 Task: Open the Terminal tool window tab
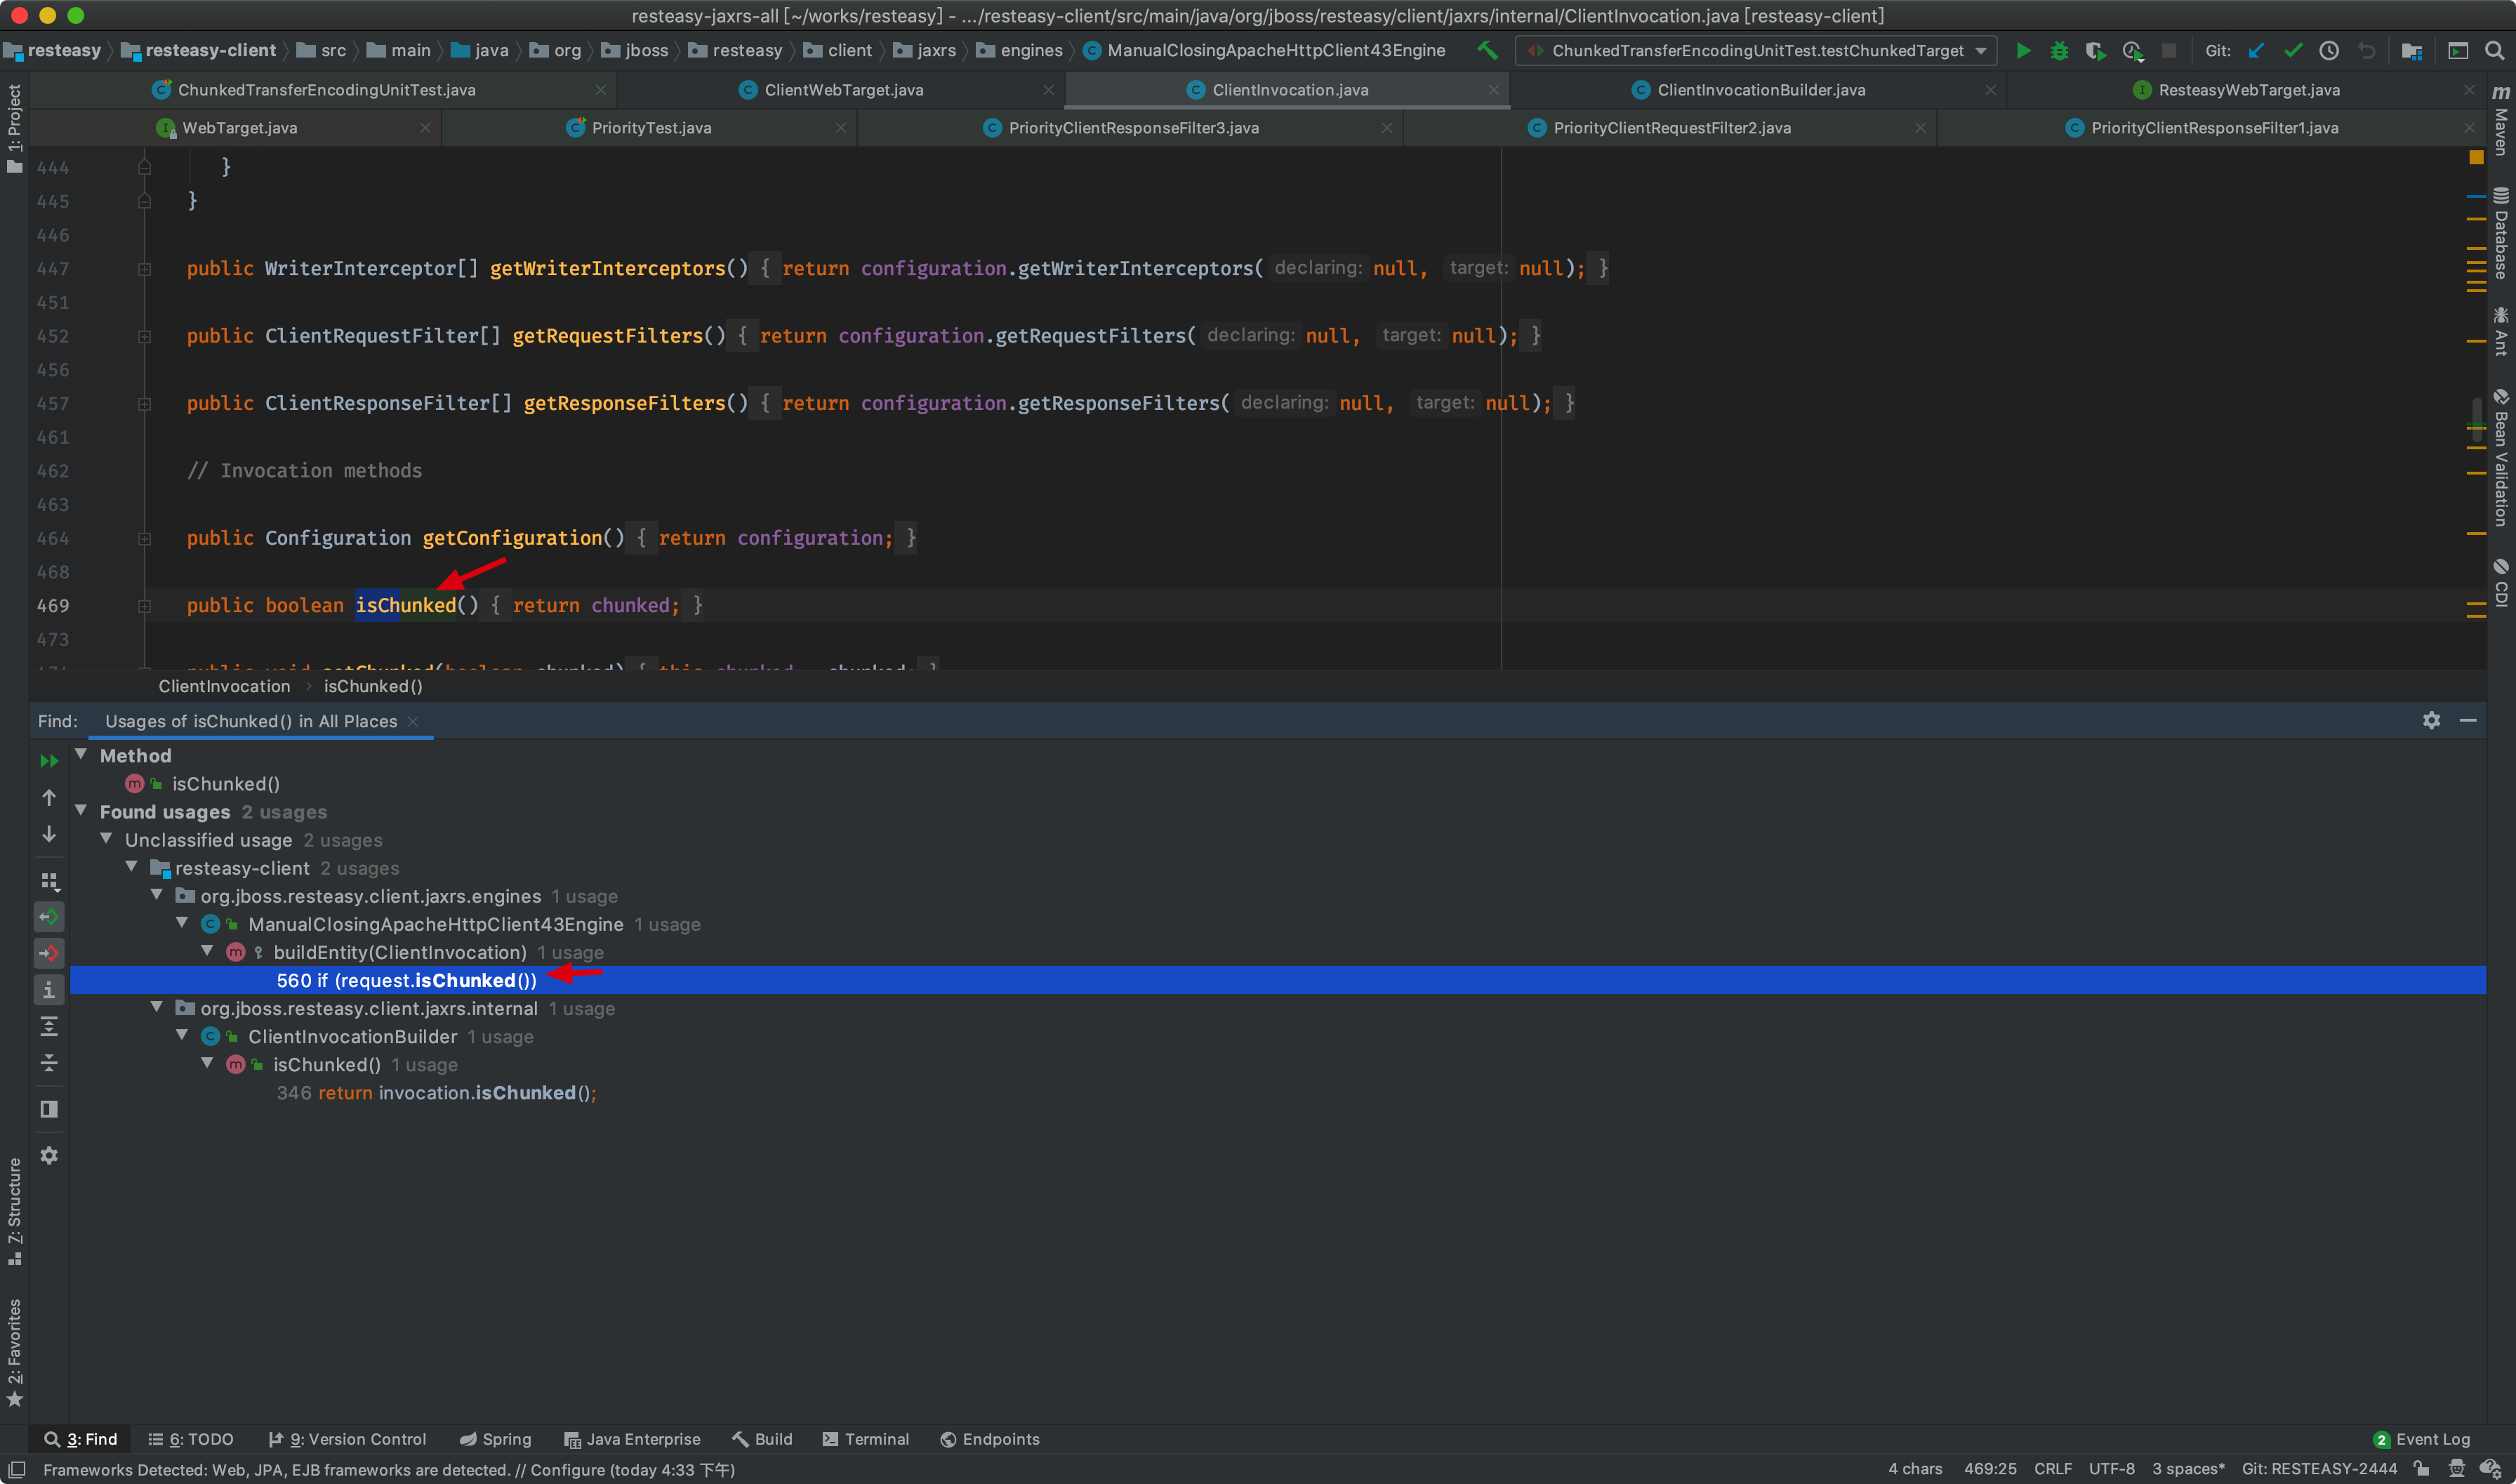[865, 1439]
